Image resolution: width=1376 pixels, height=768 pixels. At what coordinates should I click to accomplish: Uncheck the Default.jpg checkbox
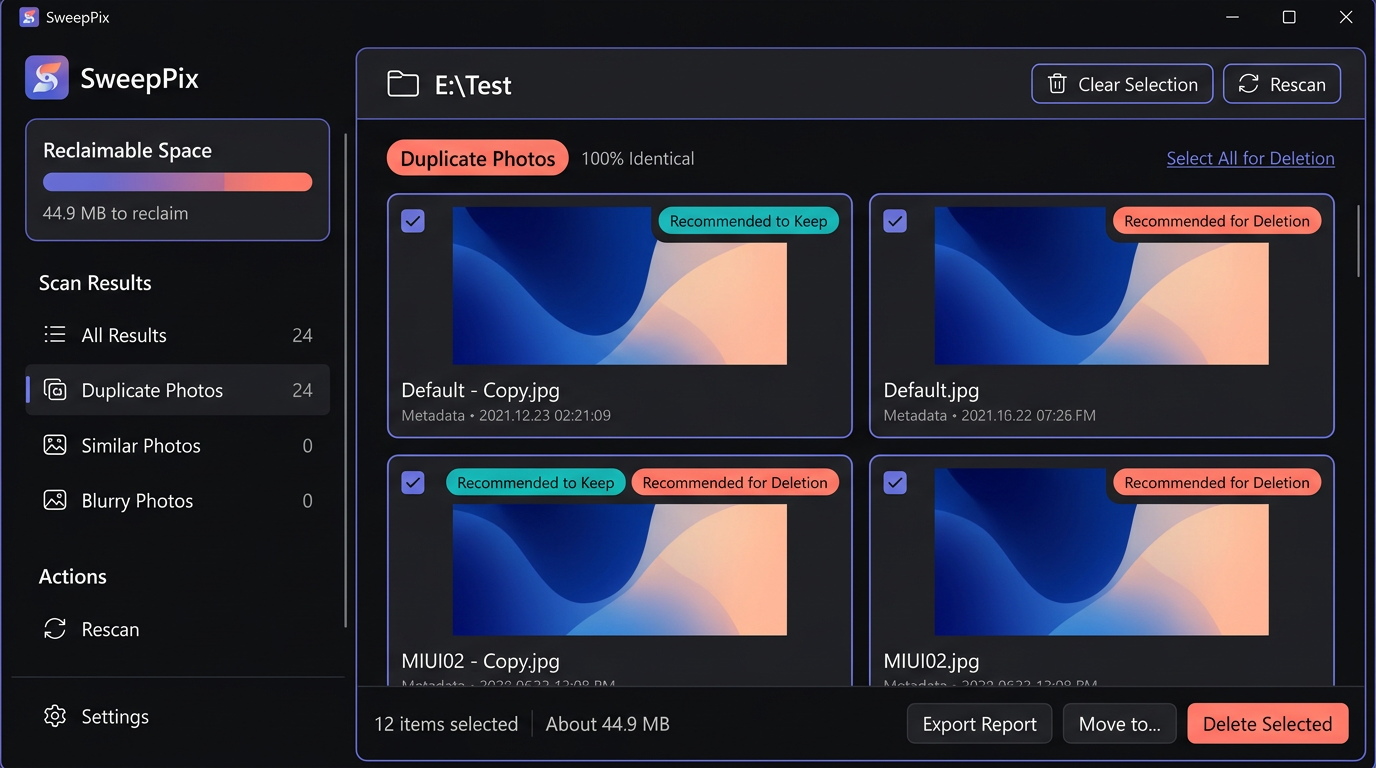pos(895,221)
